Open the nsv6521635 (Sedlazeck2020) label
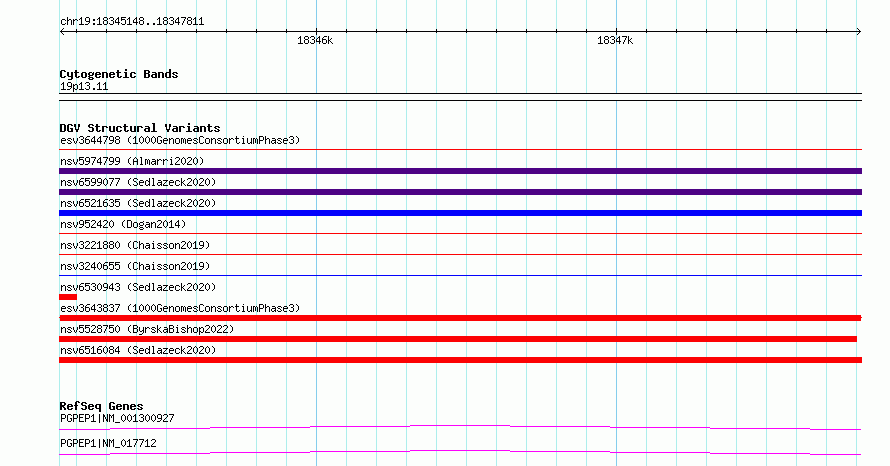Viewport: 890px width, 466px height. tap(138, 203)
